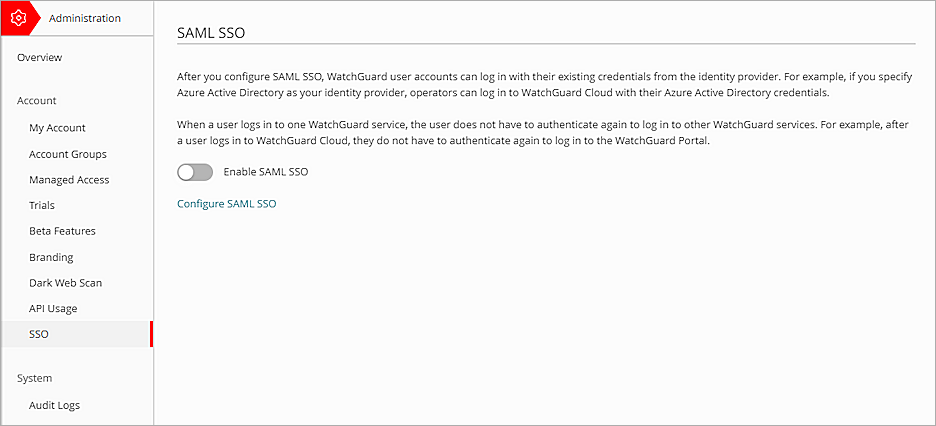The height and width of the screenshot is (426, 936).
Task: Navigate to Branding settings
Action: point(51,257)
